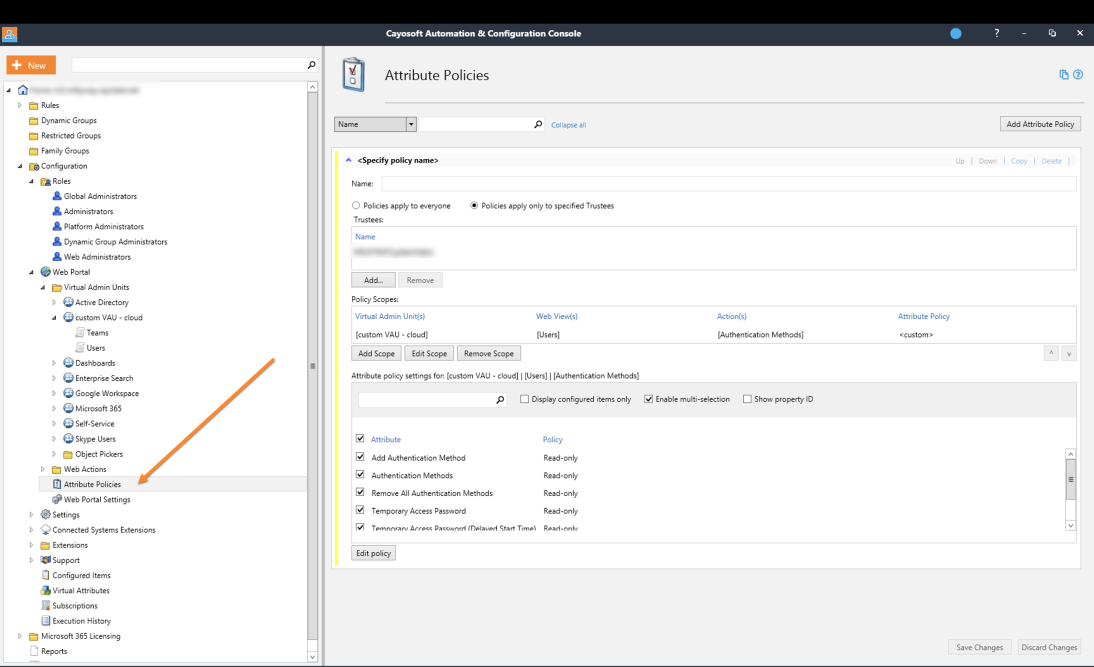
Task: Open the Name filter dropdown
Action: tap(411, 124)
